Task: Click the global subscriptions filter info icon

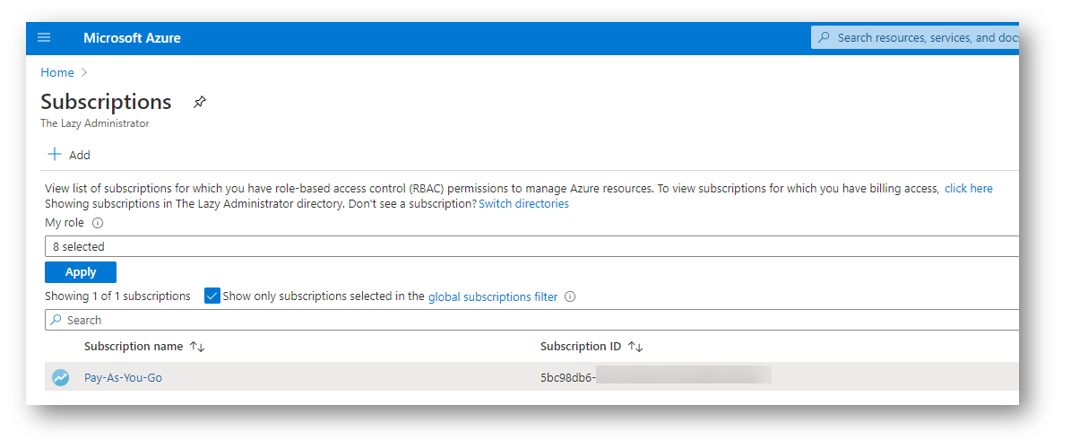Action: pyautogui.click(x=569, y=297)
